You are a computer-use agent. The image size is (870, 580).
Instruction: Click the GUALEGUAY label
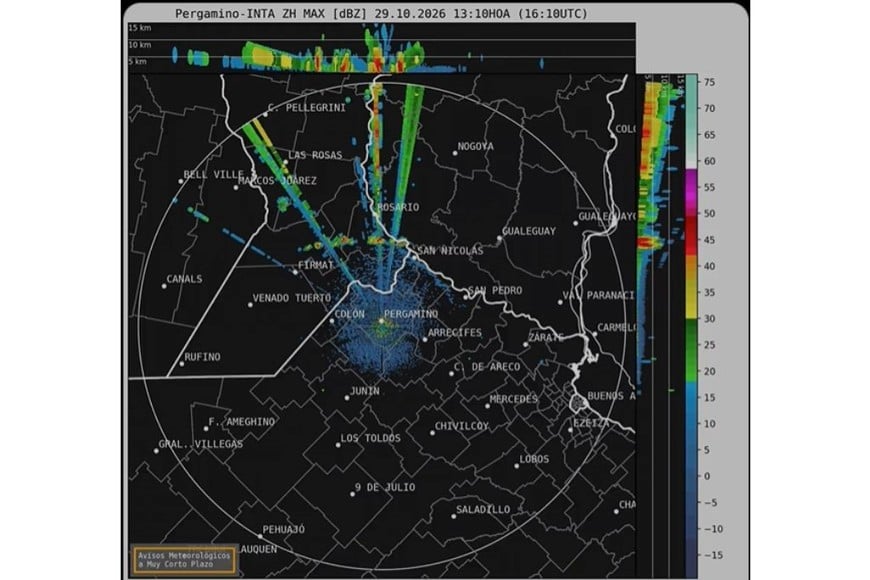point(529,231)
